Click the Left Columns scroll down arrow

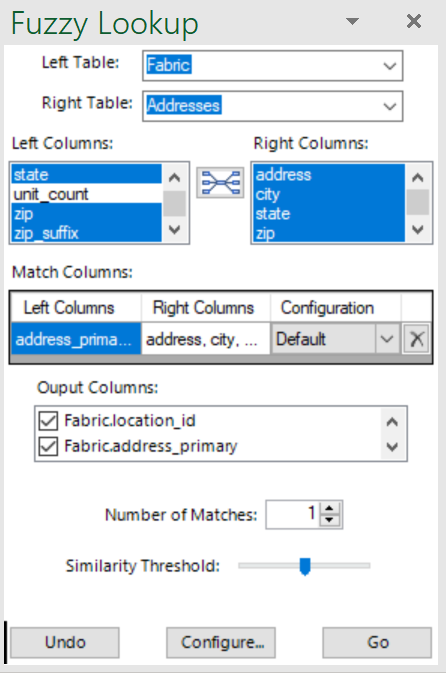point(175,230)
